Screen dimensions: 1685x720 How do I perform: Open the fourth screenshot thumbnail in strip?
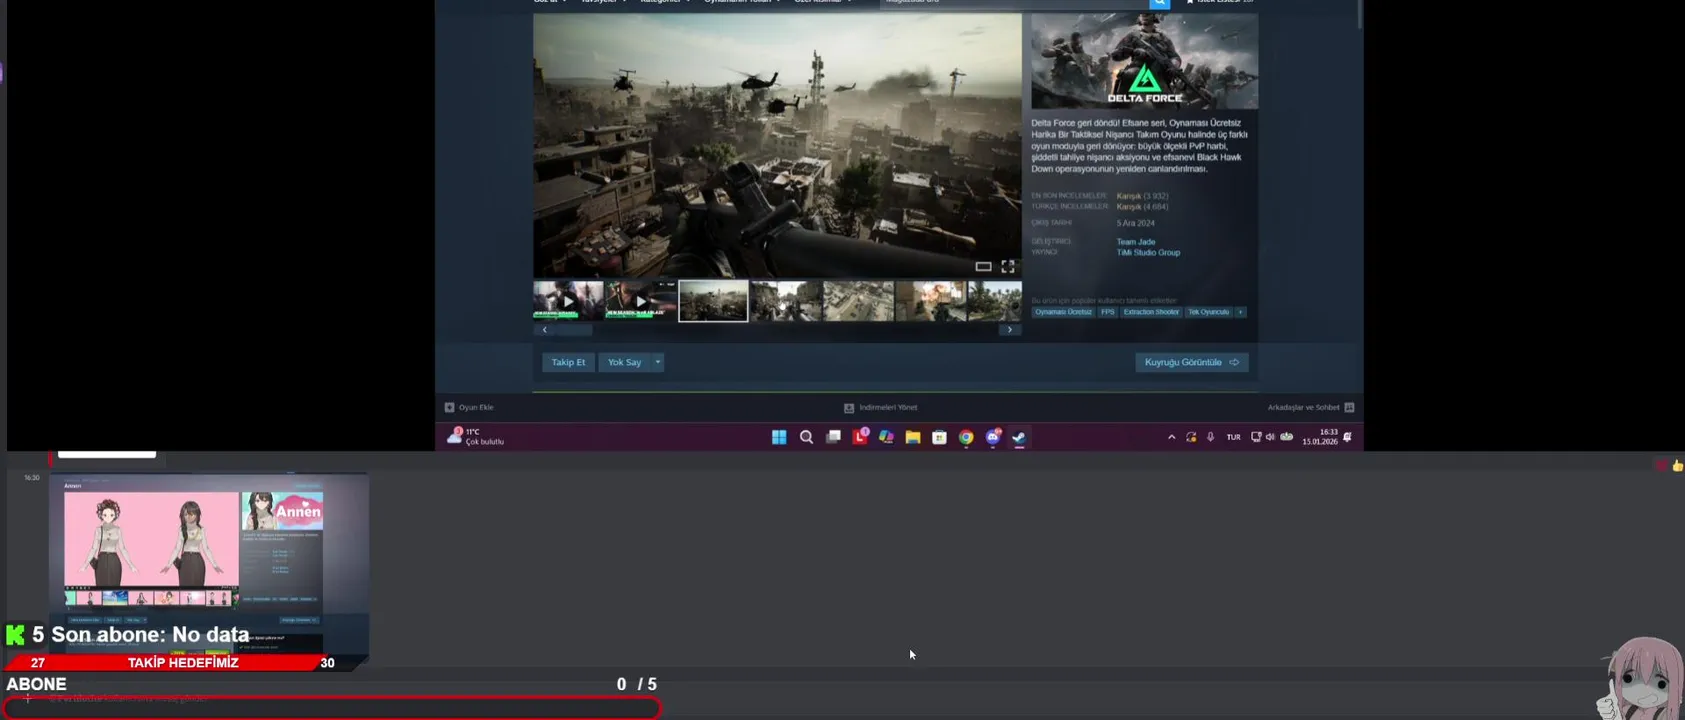786,301
